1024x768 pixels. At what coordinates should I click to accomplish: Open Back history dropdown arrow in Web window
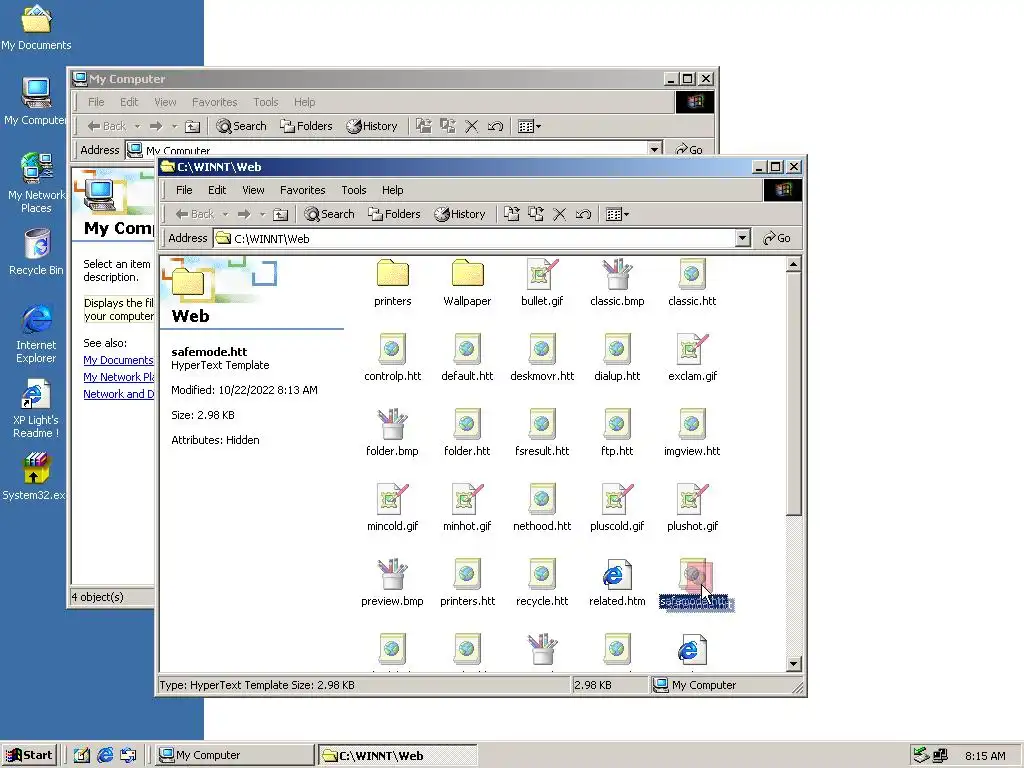click(x=225, y=214)
